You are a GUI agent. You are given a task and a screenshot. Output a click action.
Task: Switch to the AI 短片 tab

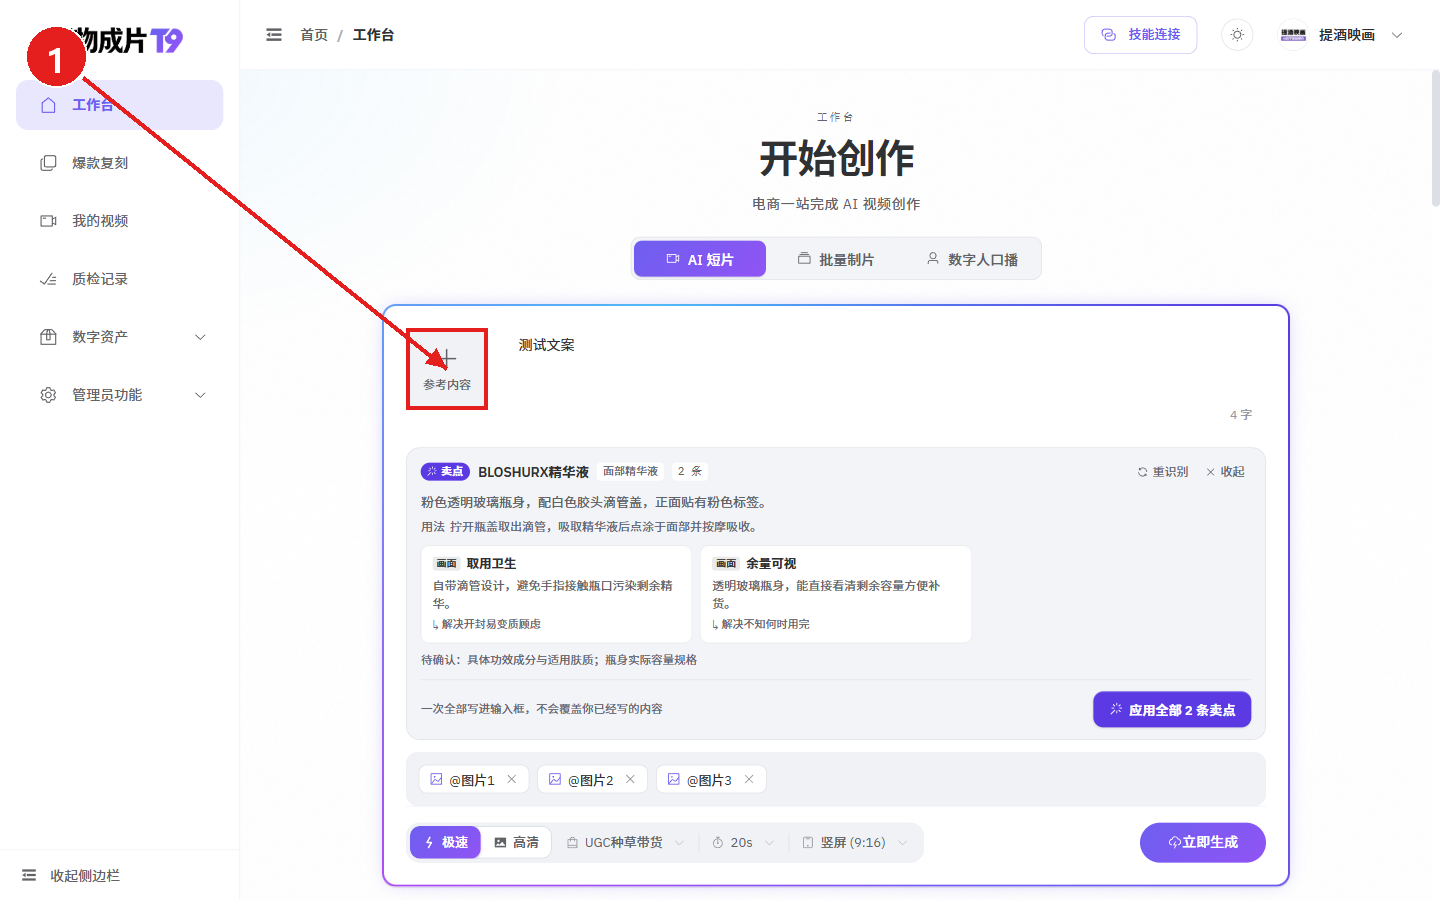click(x=700, y=259)
